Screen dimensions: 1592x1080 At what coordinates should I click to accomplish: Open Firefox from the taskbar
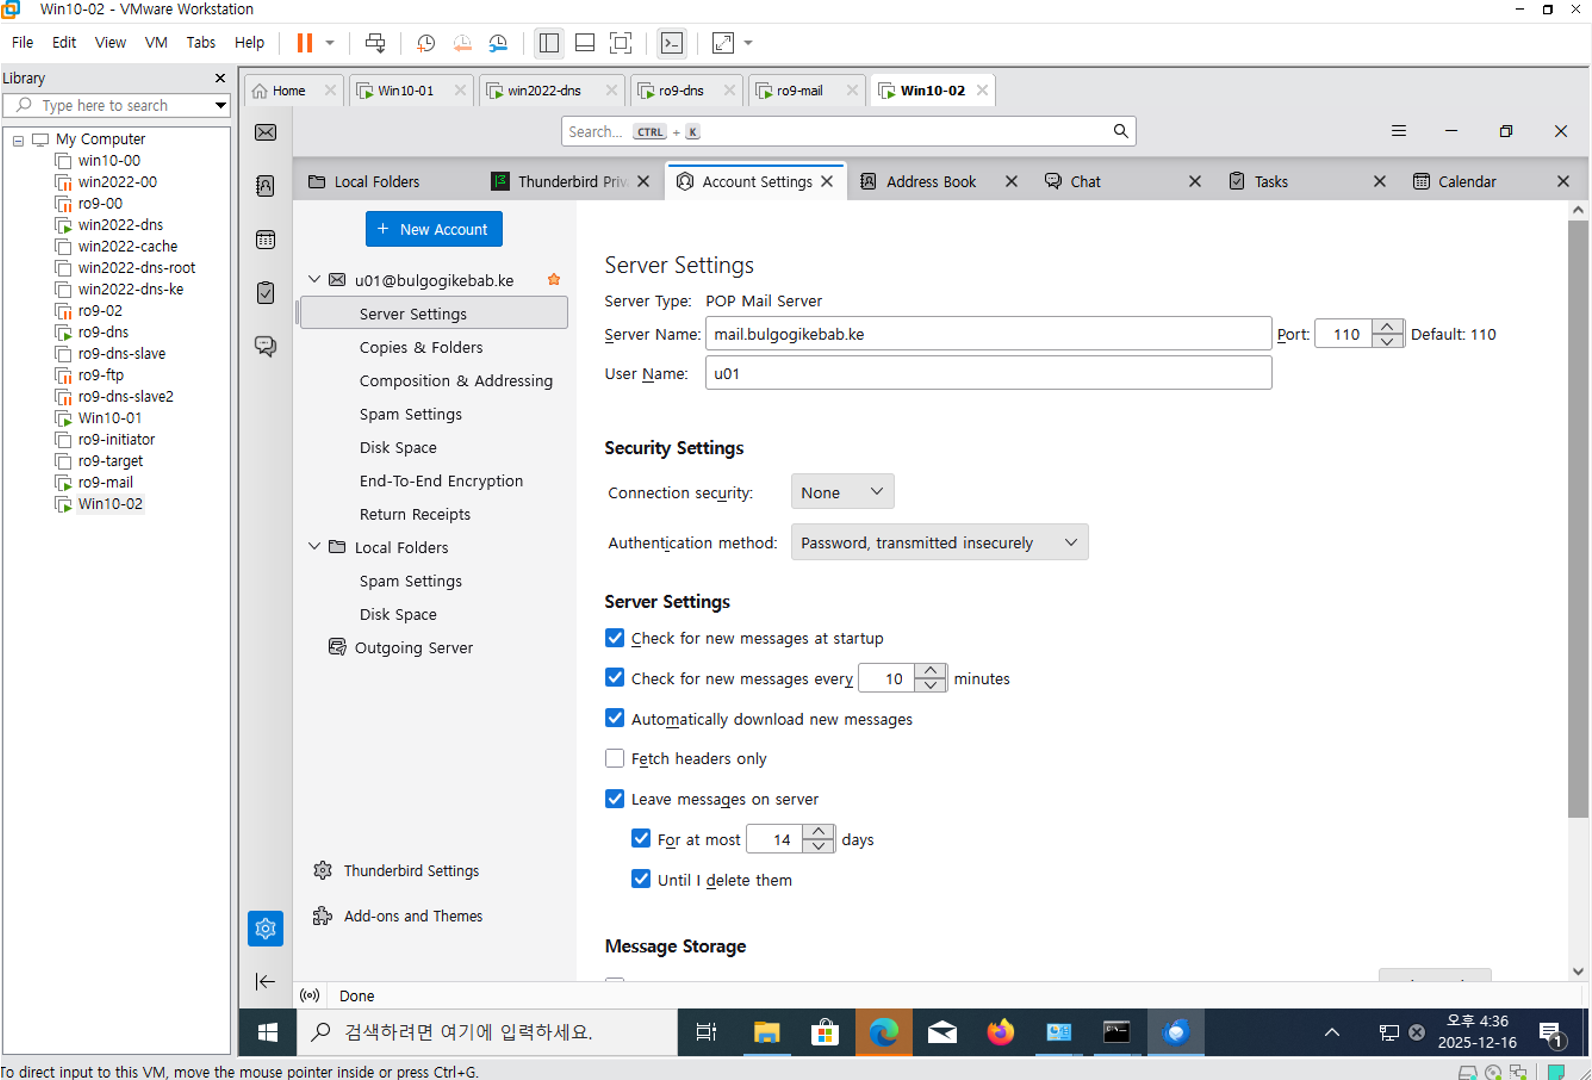[x=1000, y=1032]
